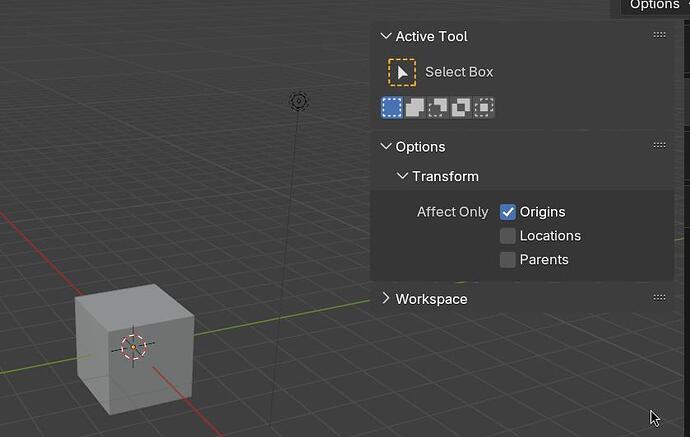Open the Options dropdown in the header

pyautogui.click(x=655, y=5)
